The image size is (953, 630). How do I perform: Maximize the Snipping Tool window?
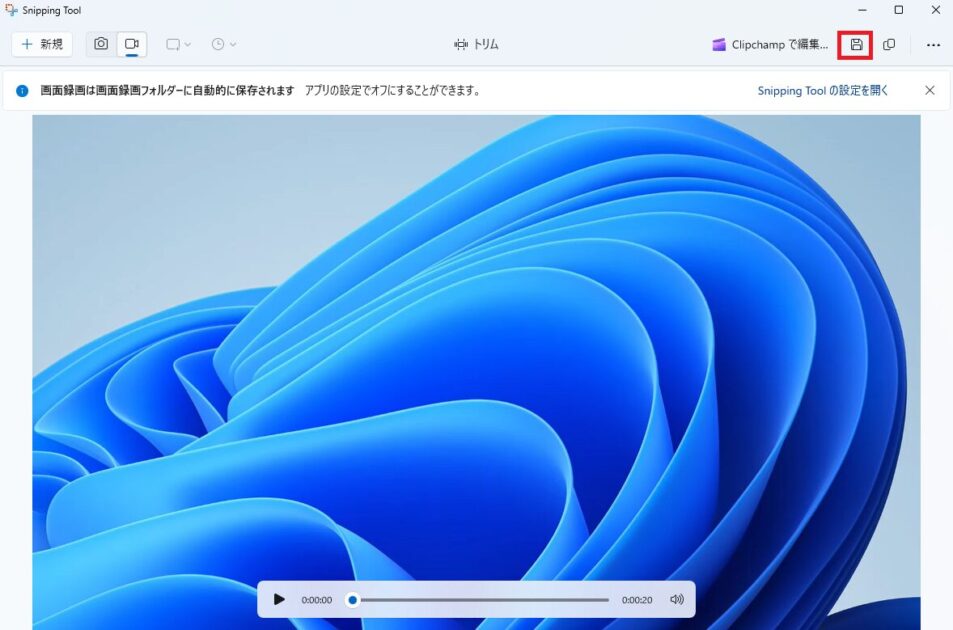pyautogui.click(x=898, y=10)
